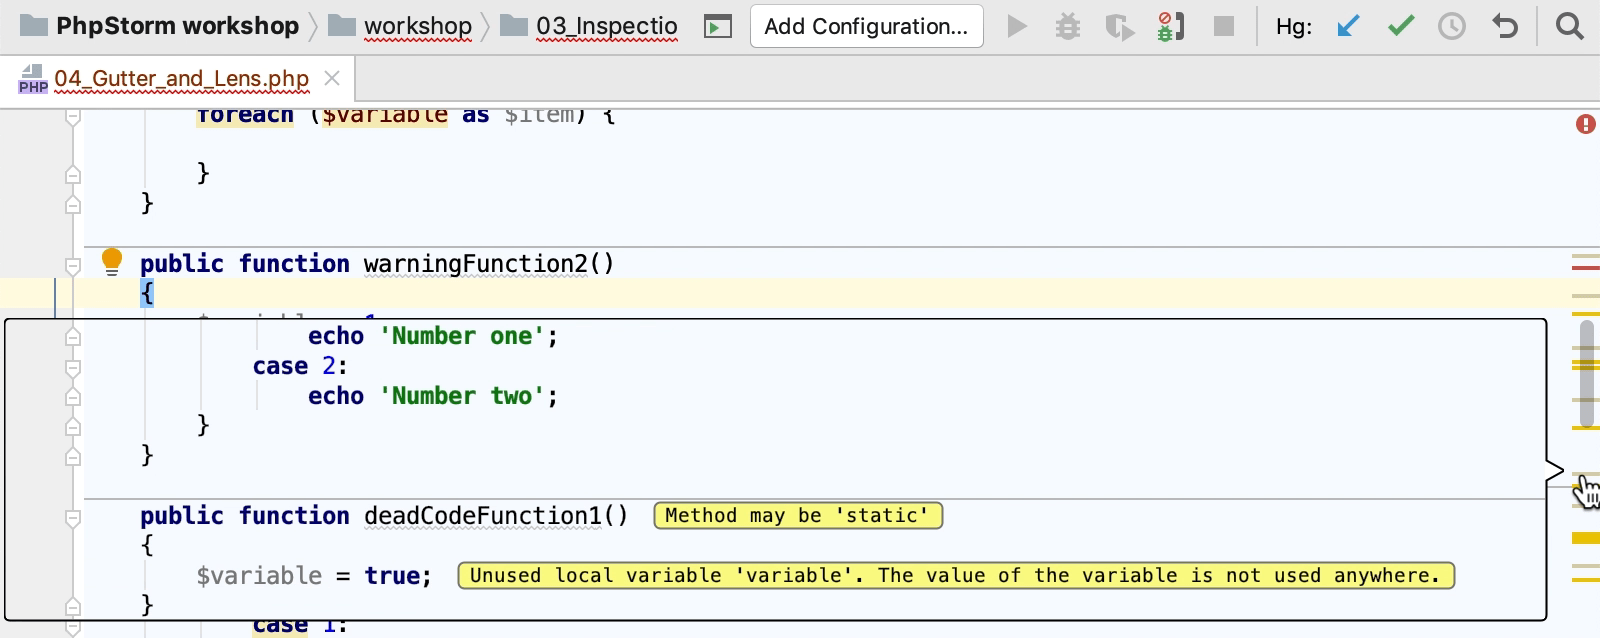This screenshot has height=638, width=1600.
Task: Open the Add Configuration dialog
Action: 866,26
